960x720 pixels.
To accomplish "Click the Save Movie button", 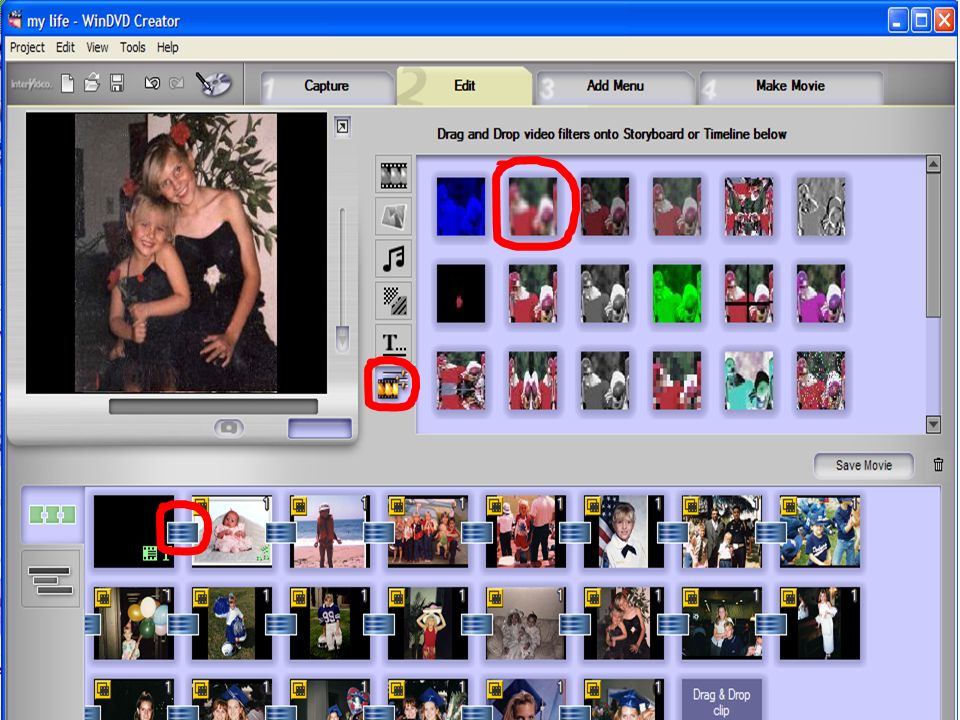I will click(x=863, y=465).
